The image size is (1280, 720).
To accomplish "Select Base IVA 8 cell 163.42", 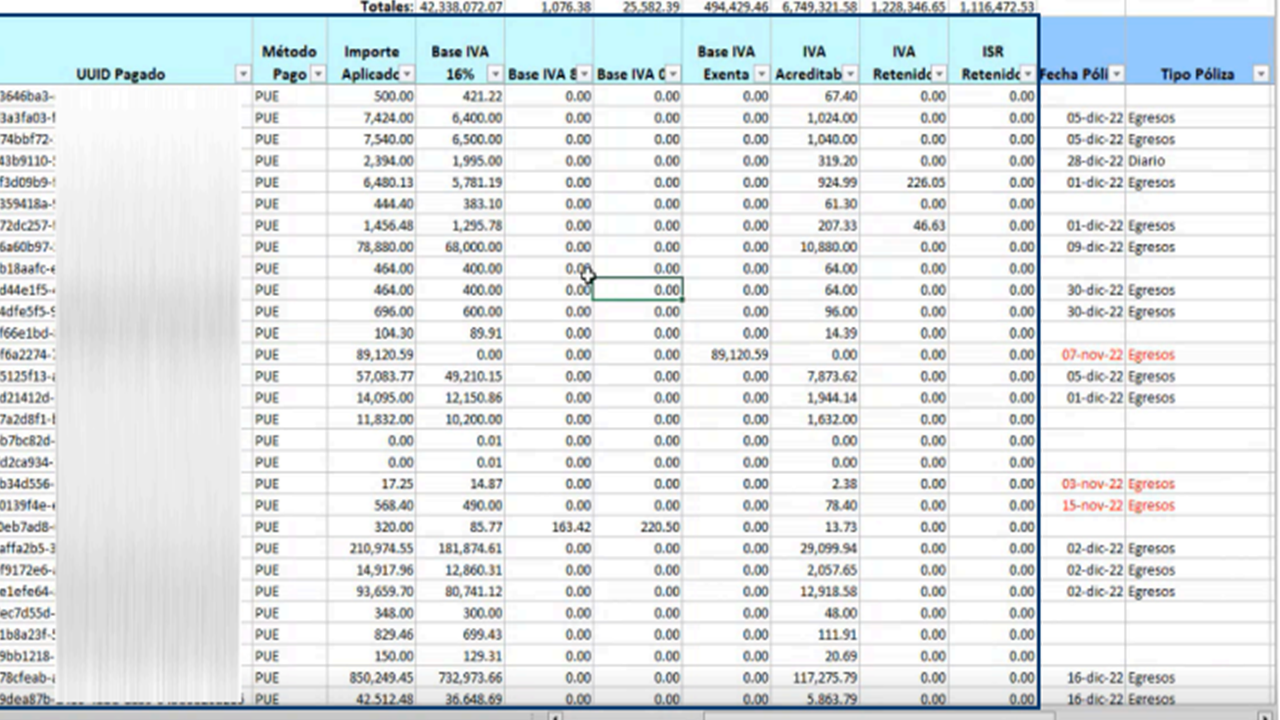I will pos(549,527).
